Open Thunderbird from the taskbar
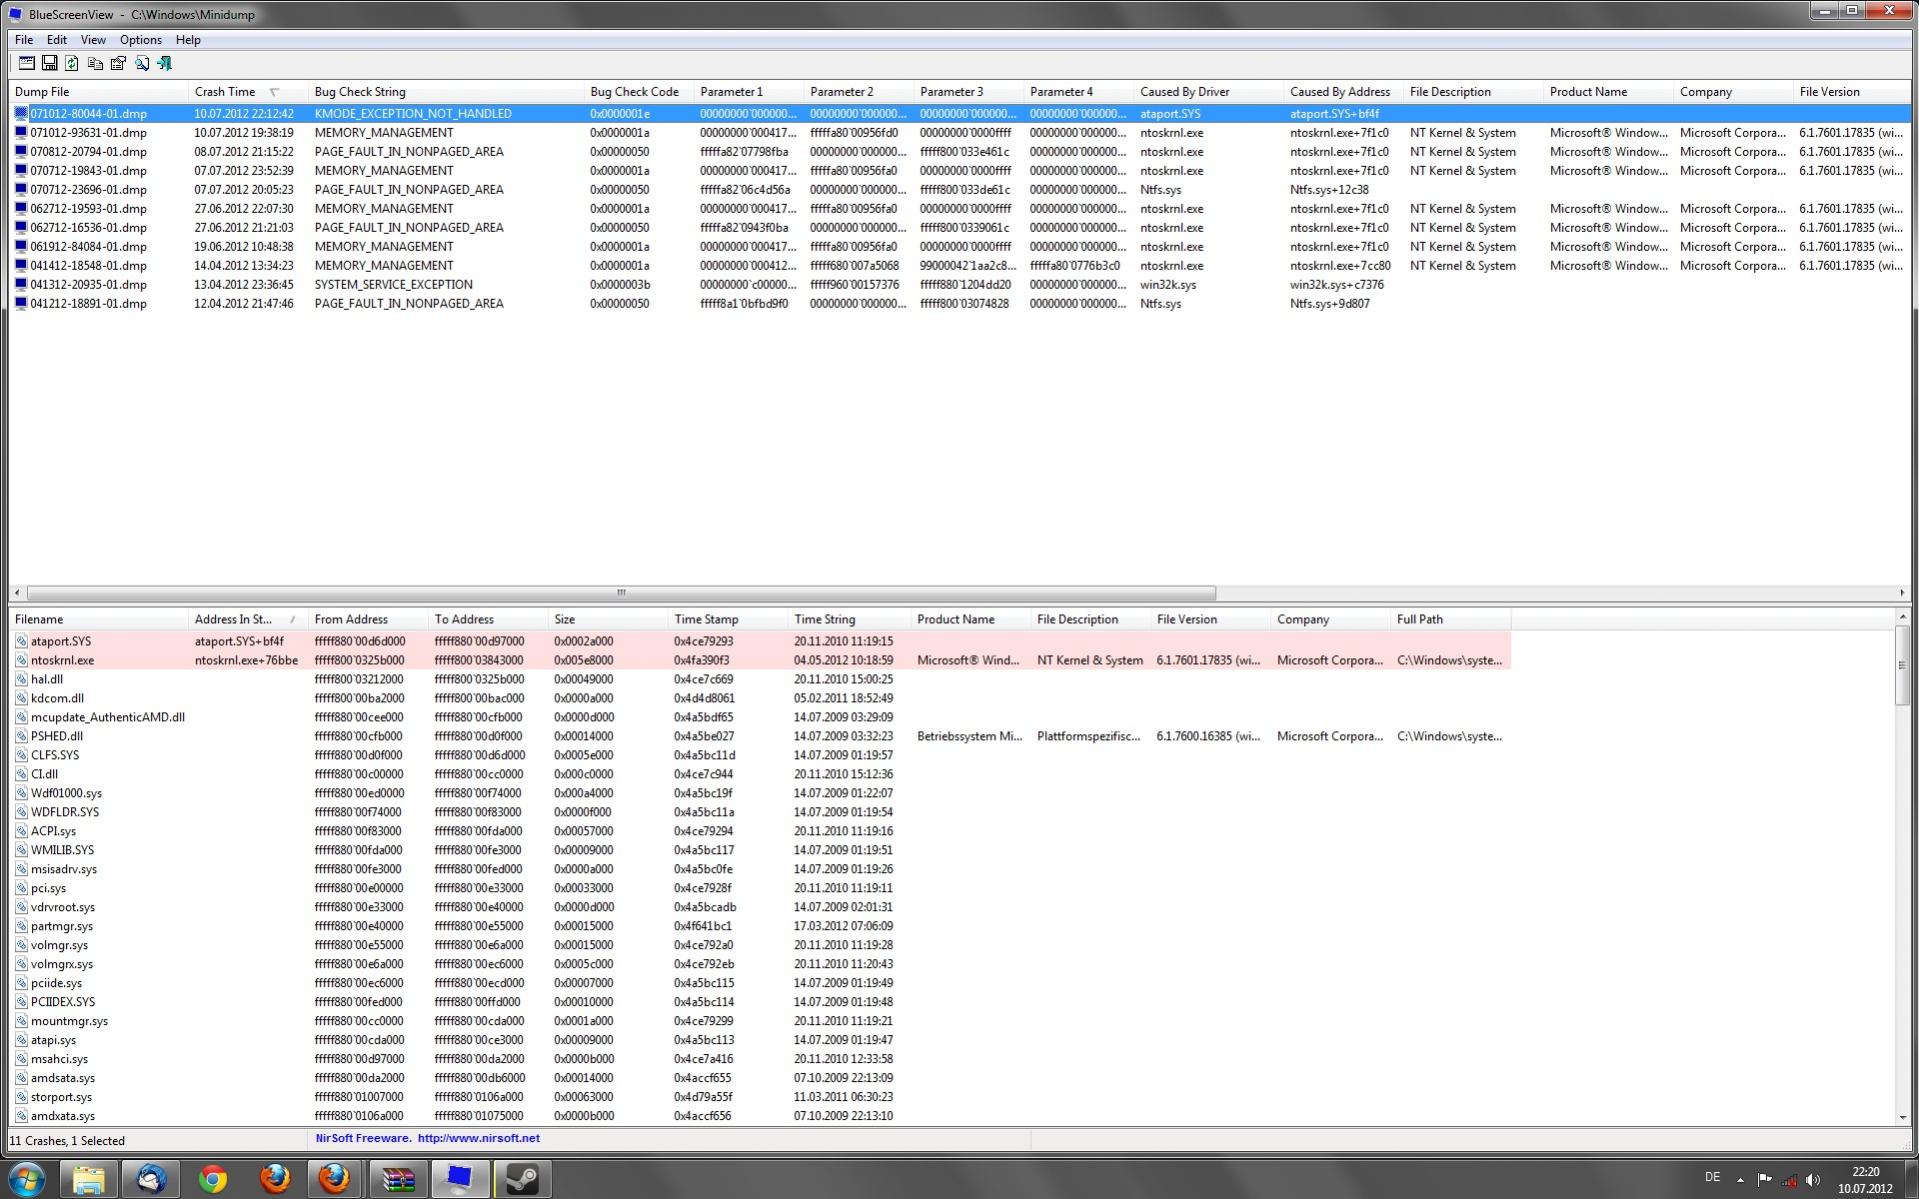Viewport: 1919px width, 1199px height. [151, 1179]
